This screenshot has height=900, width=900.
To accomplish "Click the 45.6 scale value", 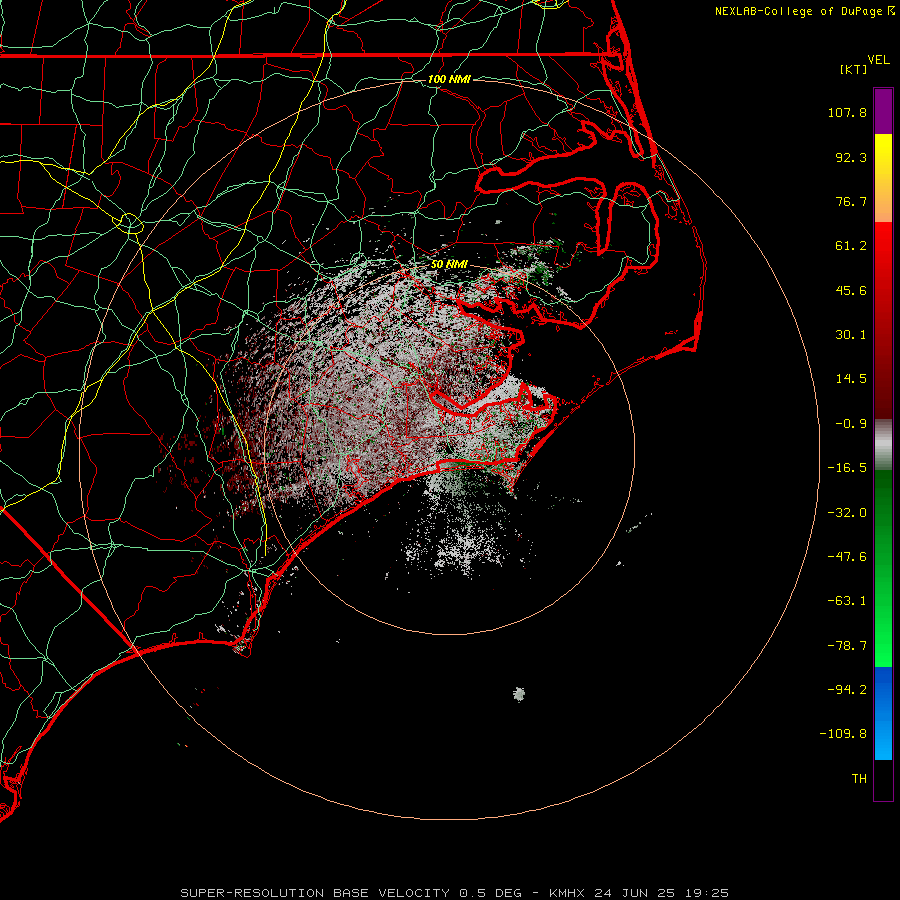I will tap(851, 290).
